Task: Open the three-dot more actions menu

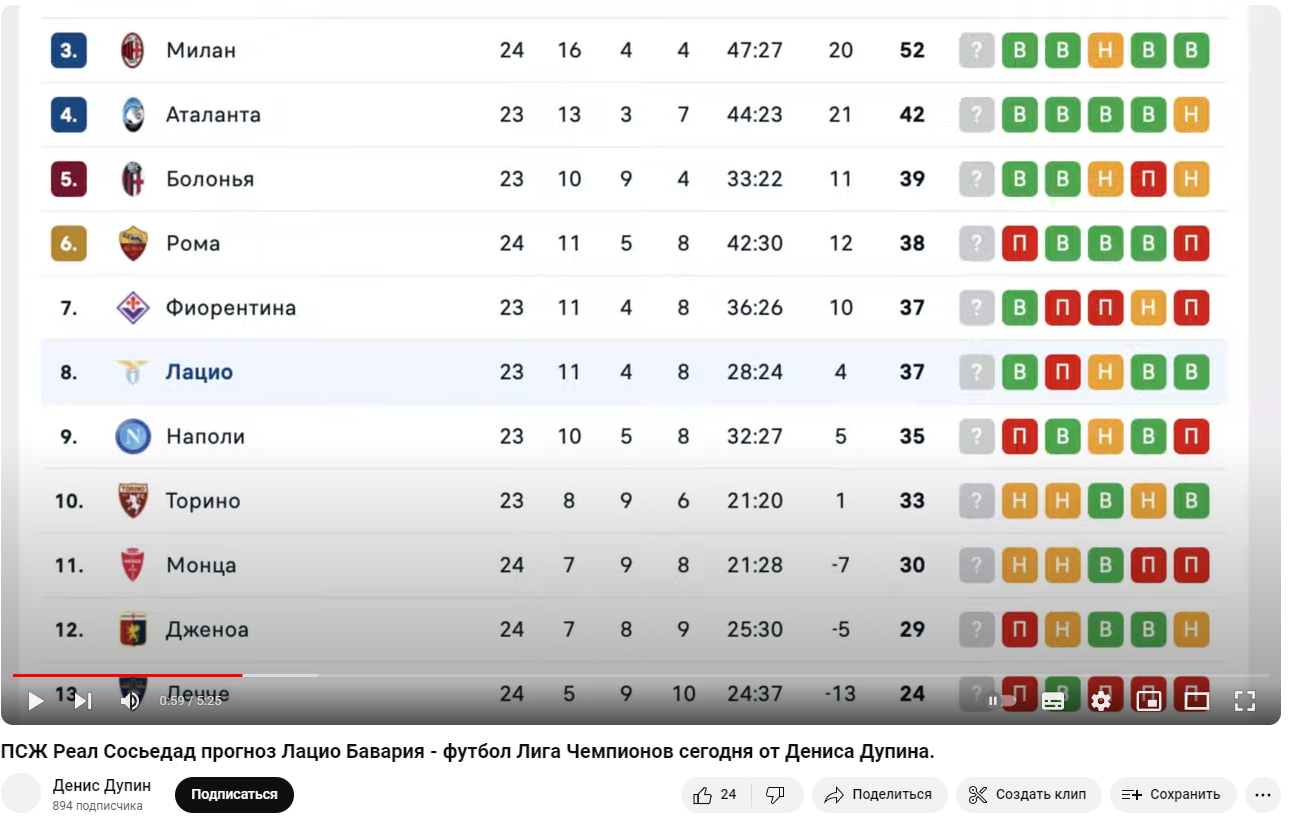Action: (1264, 795)
